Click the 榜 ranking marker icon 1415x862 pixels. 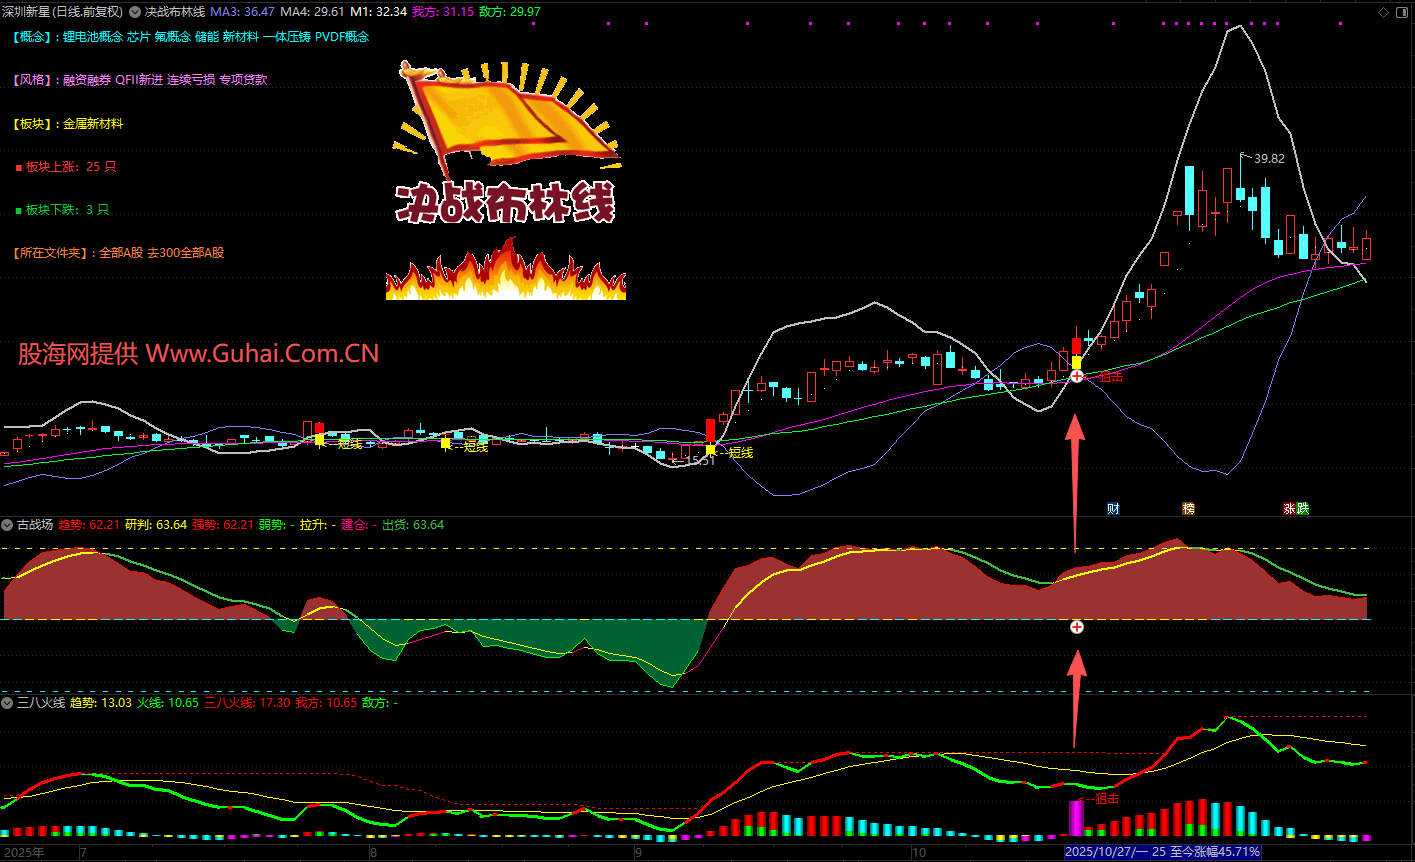pos(1189,508)
